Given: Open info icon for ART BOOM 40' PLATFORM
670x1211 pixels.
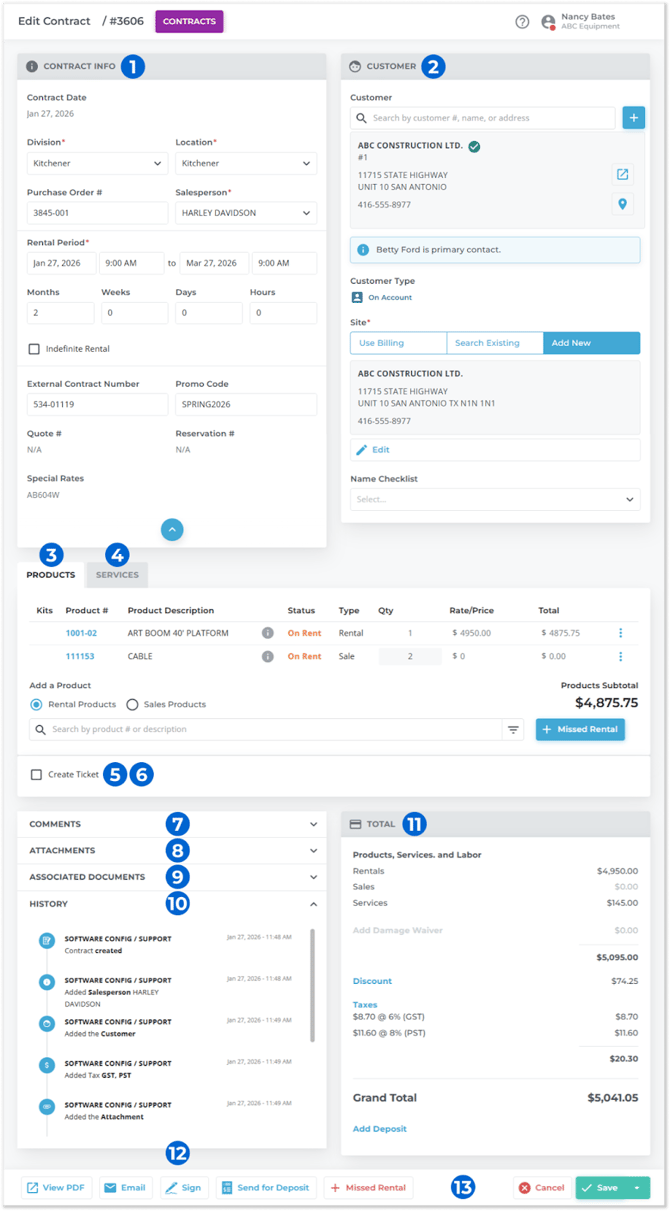Looking at the screenshot, I should click(267, 633).
